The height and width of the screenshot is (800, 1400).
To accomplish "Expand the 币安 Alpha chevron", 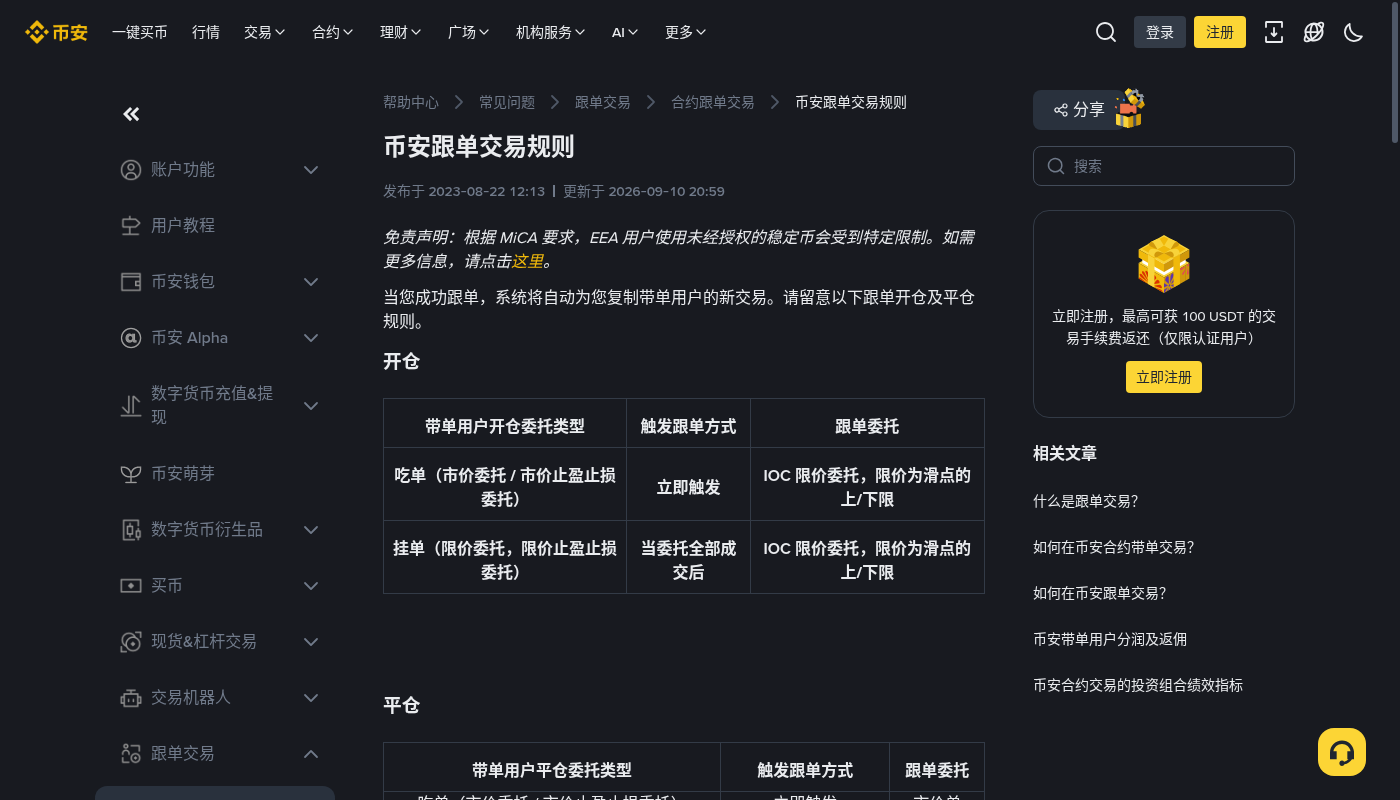I will coord(311,338).
